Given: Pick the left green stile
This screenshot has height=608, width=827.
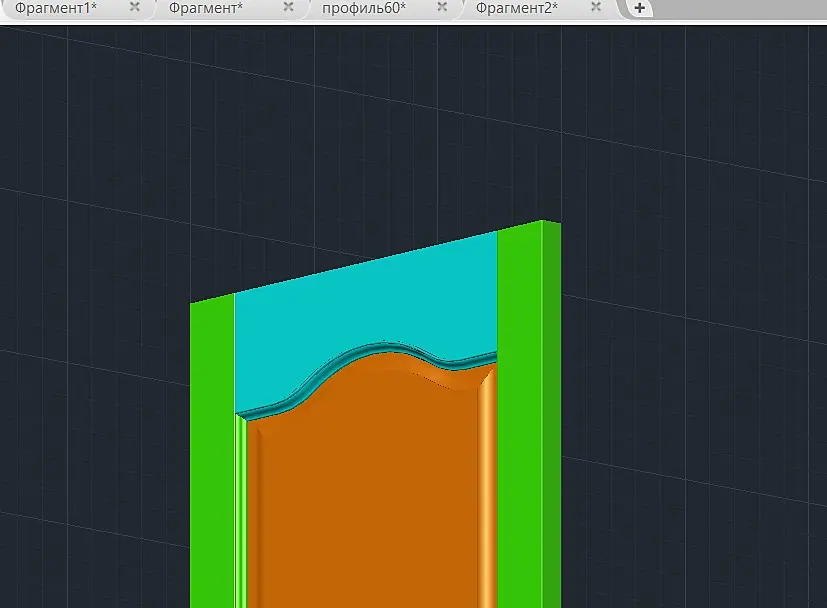Looking at the screenshot, I should pos(212,453).
